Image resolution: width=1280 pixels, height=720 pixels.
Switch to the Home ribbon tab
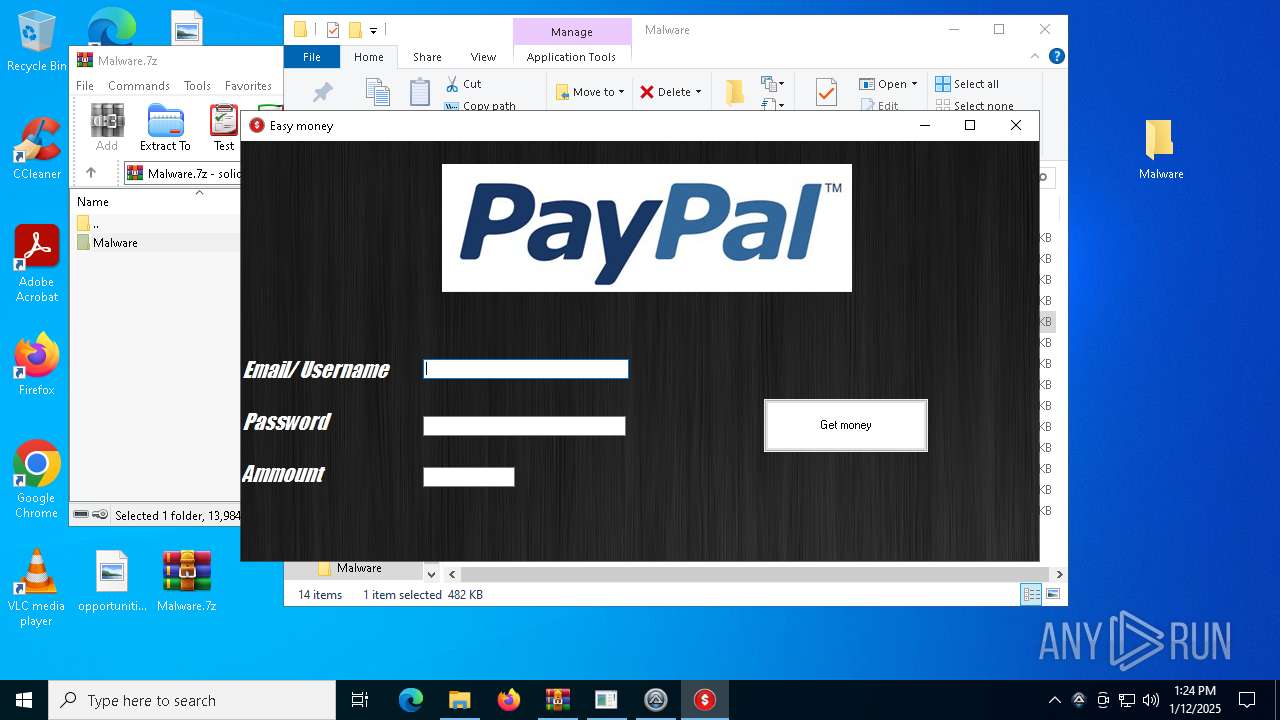369,57
